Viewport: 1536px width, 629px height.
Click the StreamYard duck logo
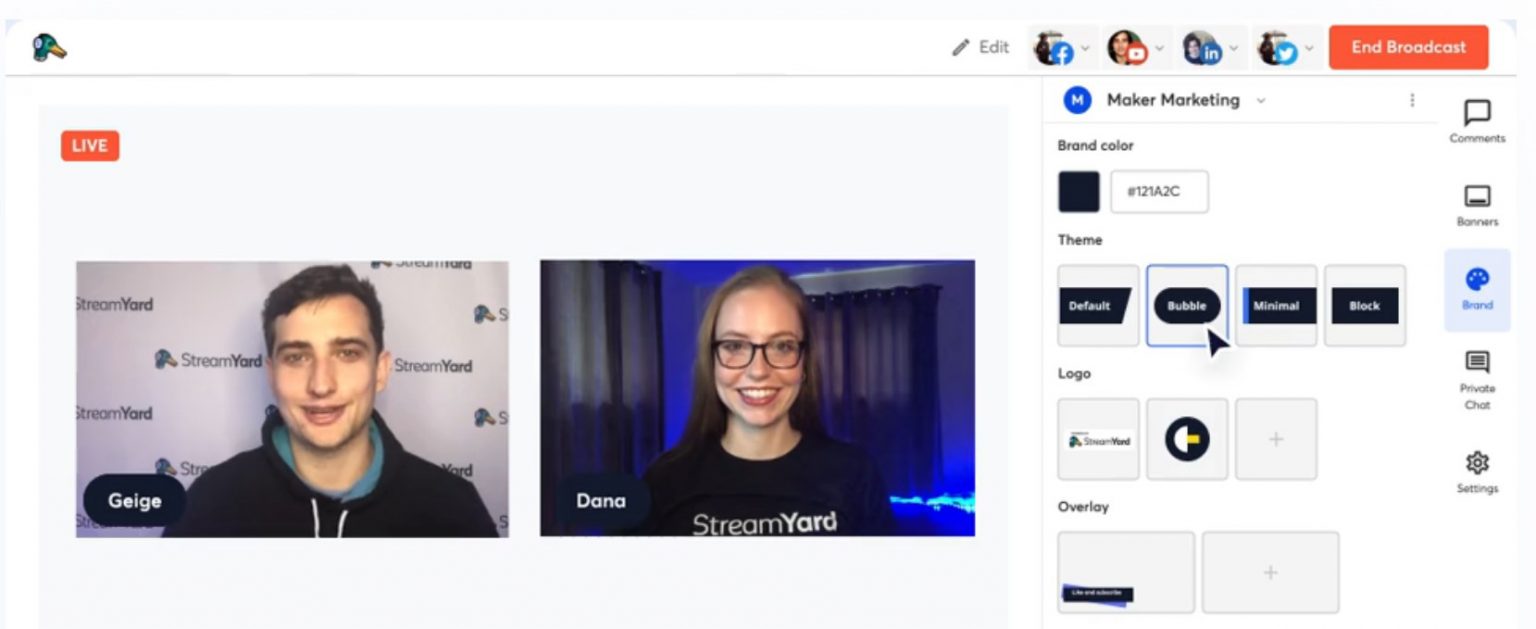(x=49, y=47)
